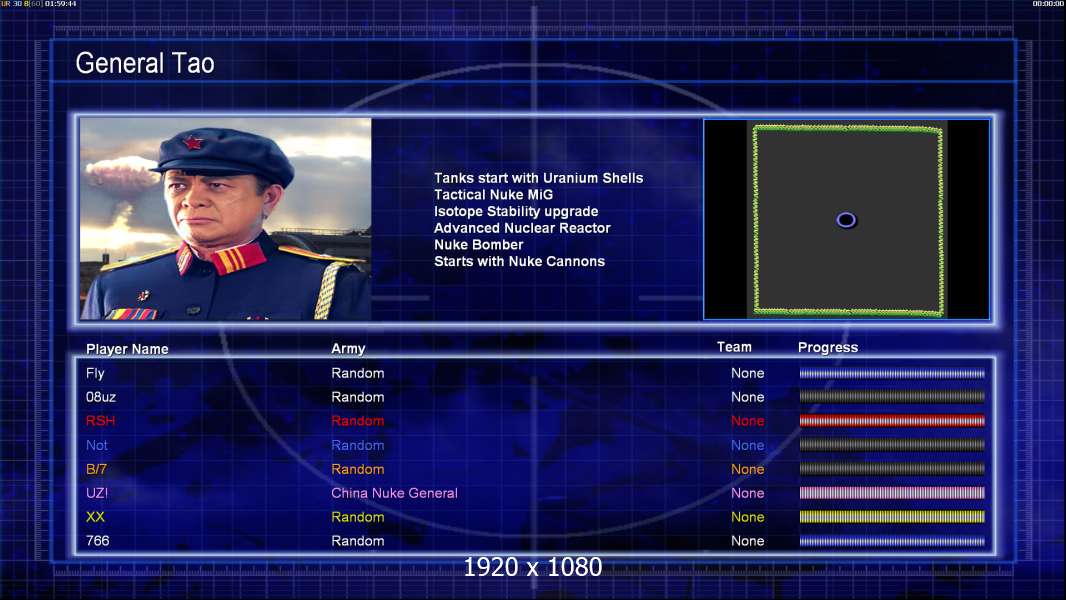1066x600 pixels.
Task: Select player name 766
Action: 97,541
